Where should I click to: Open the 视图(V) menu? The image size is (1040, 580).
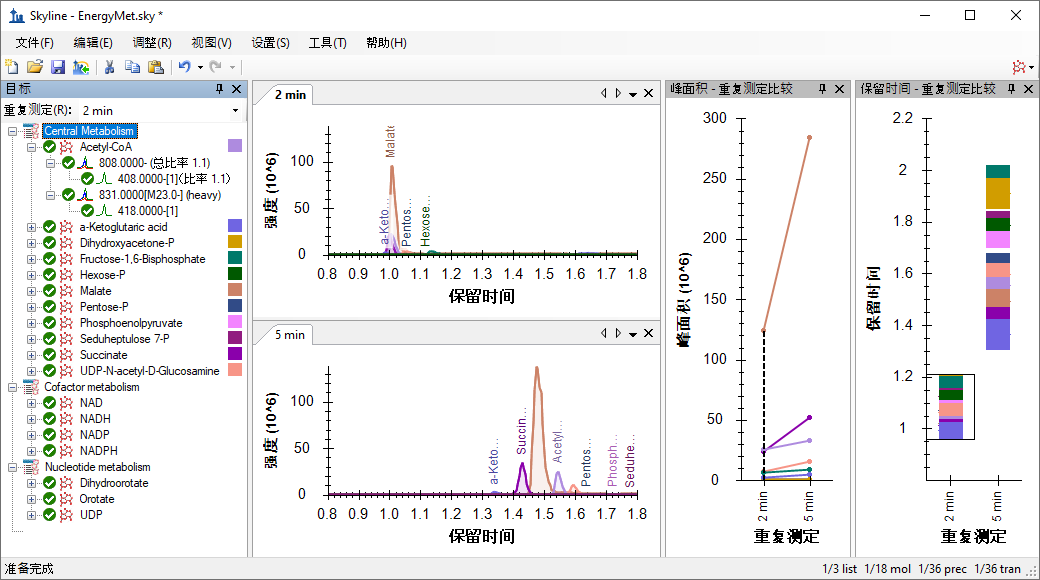point(211,43)
